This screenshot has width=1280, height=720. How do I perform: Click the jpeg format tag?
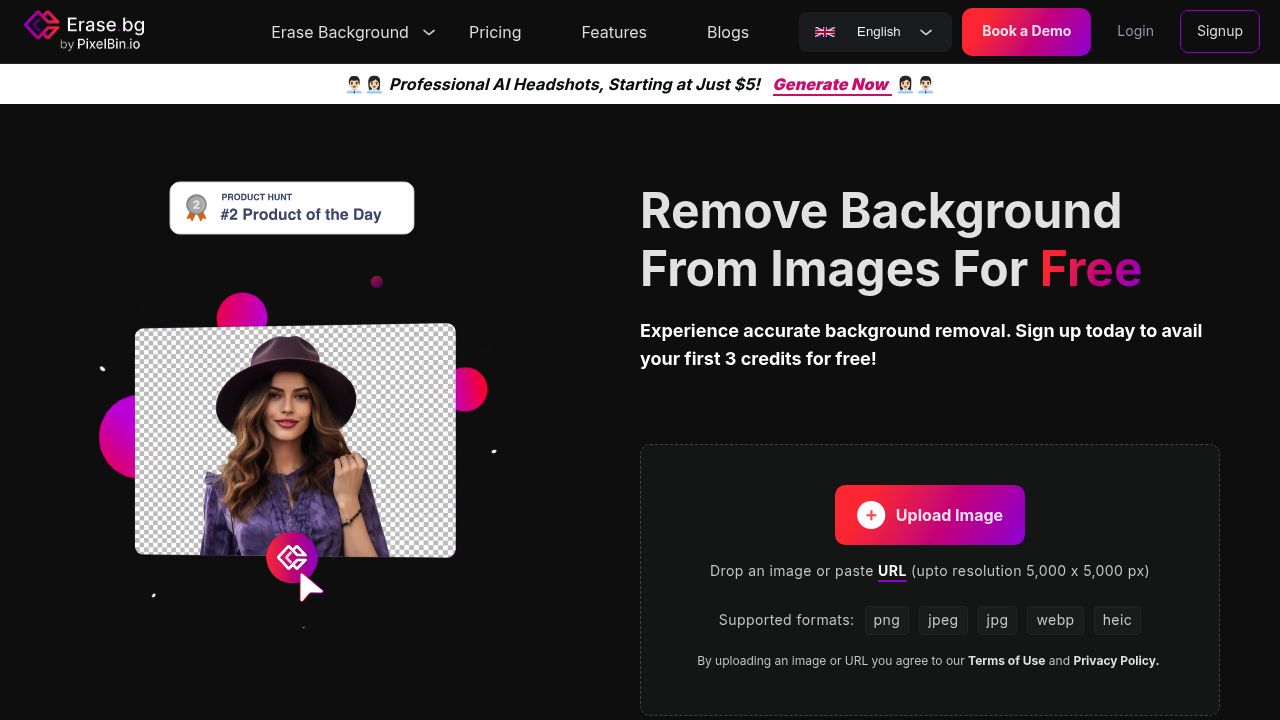pyautogui.click(x=943, y=620)
